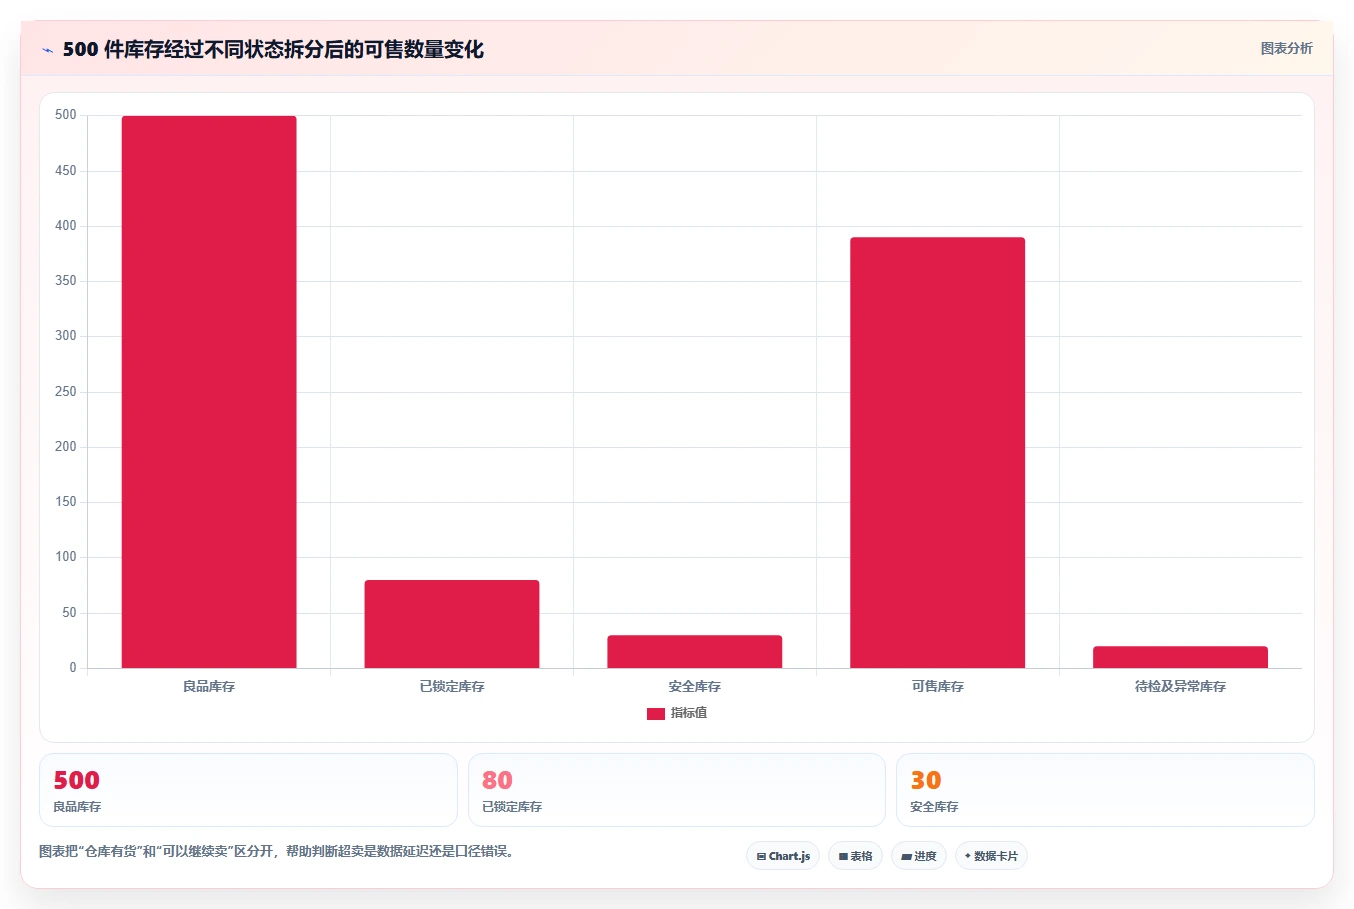
Task: Open the 30 安全库存 data card
Action: pos(1105,790)
